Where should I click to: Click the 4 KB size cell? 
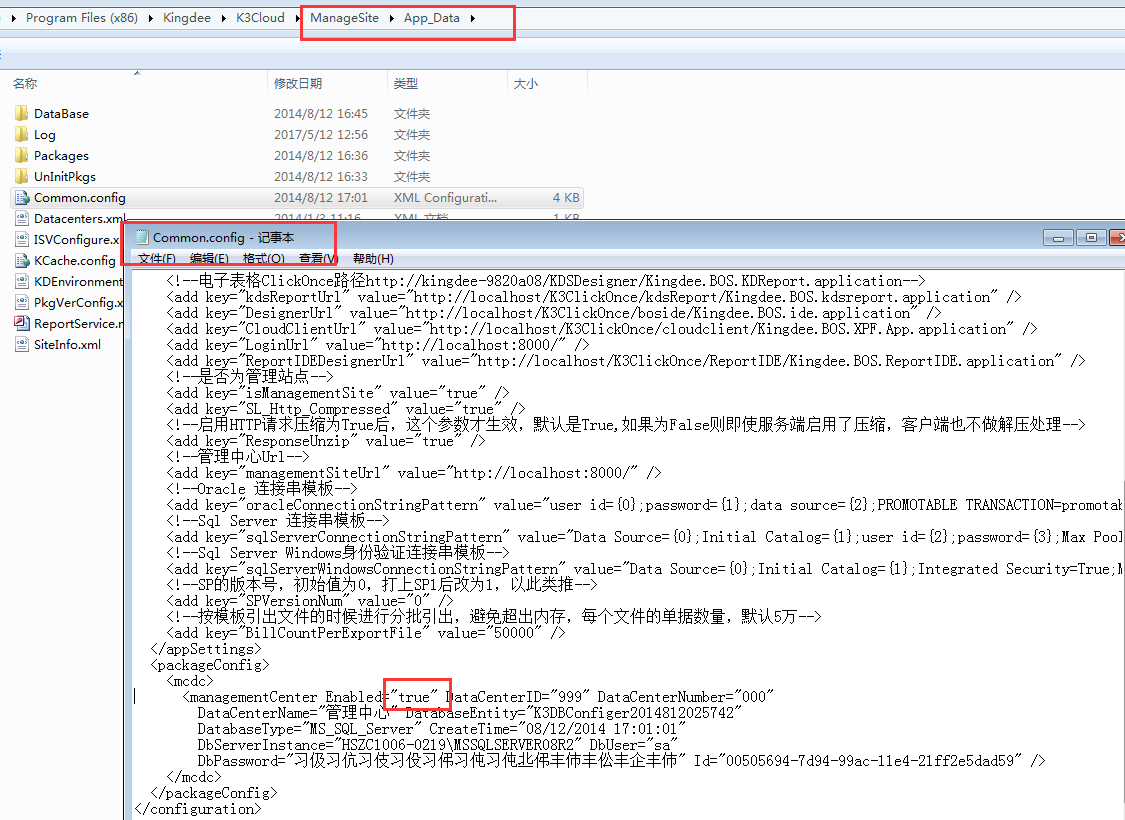pyautogui.click(x=566, y=197)
